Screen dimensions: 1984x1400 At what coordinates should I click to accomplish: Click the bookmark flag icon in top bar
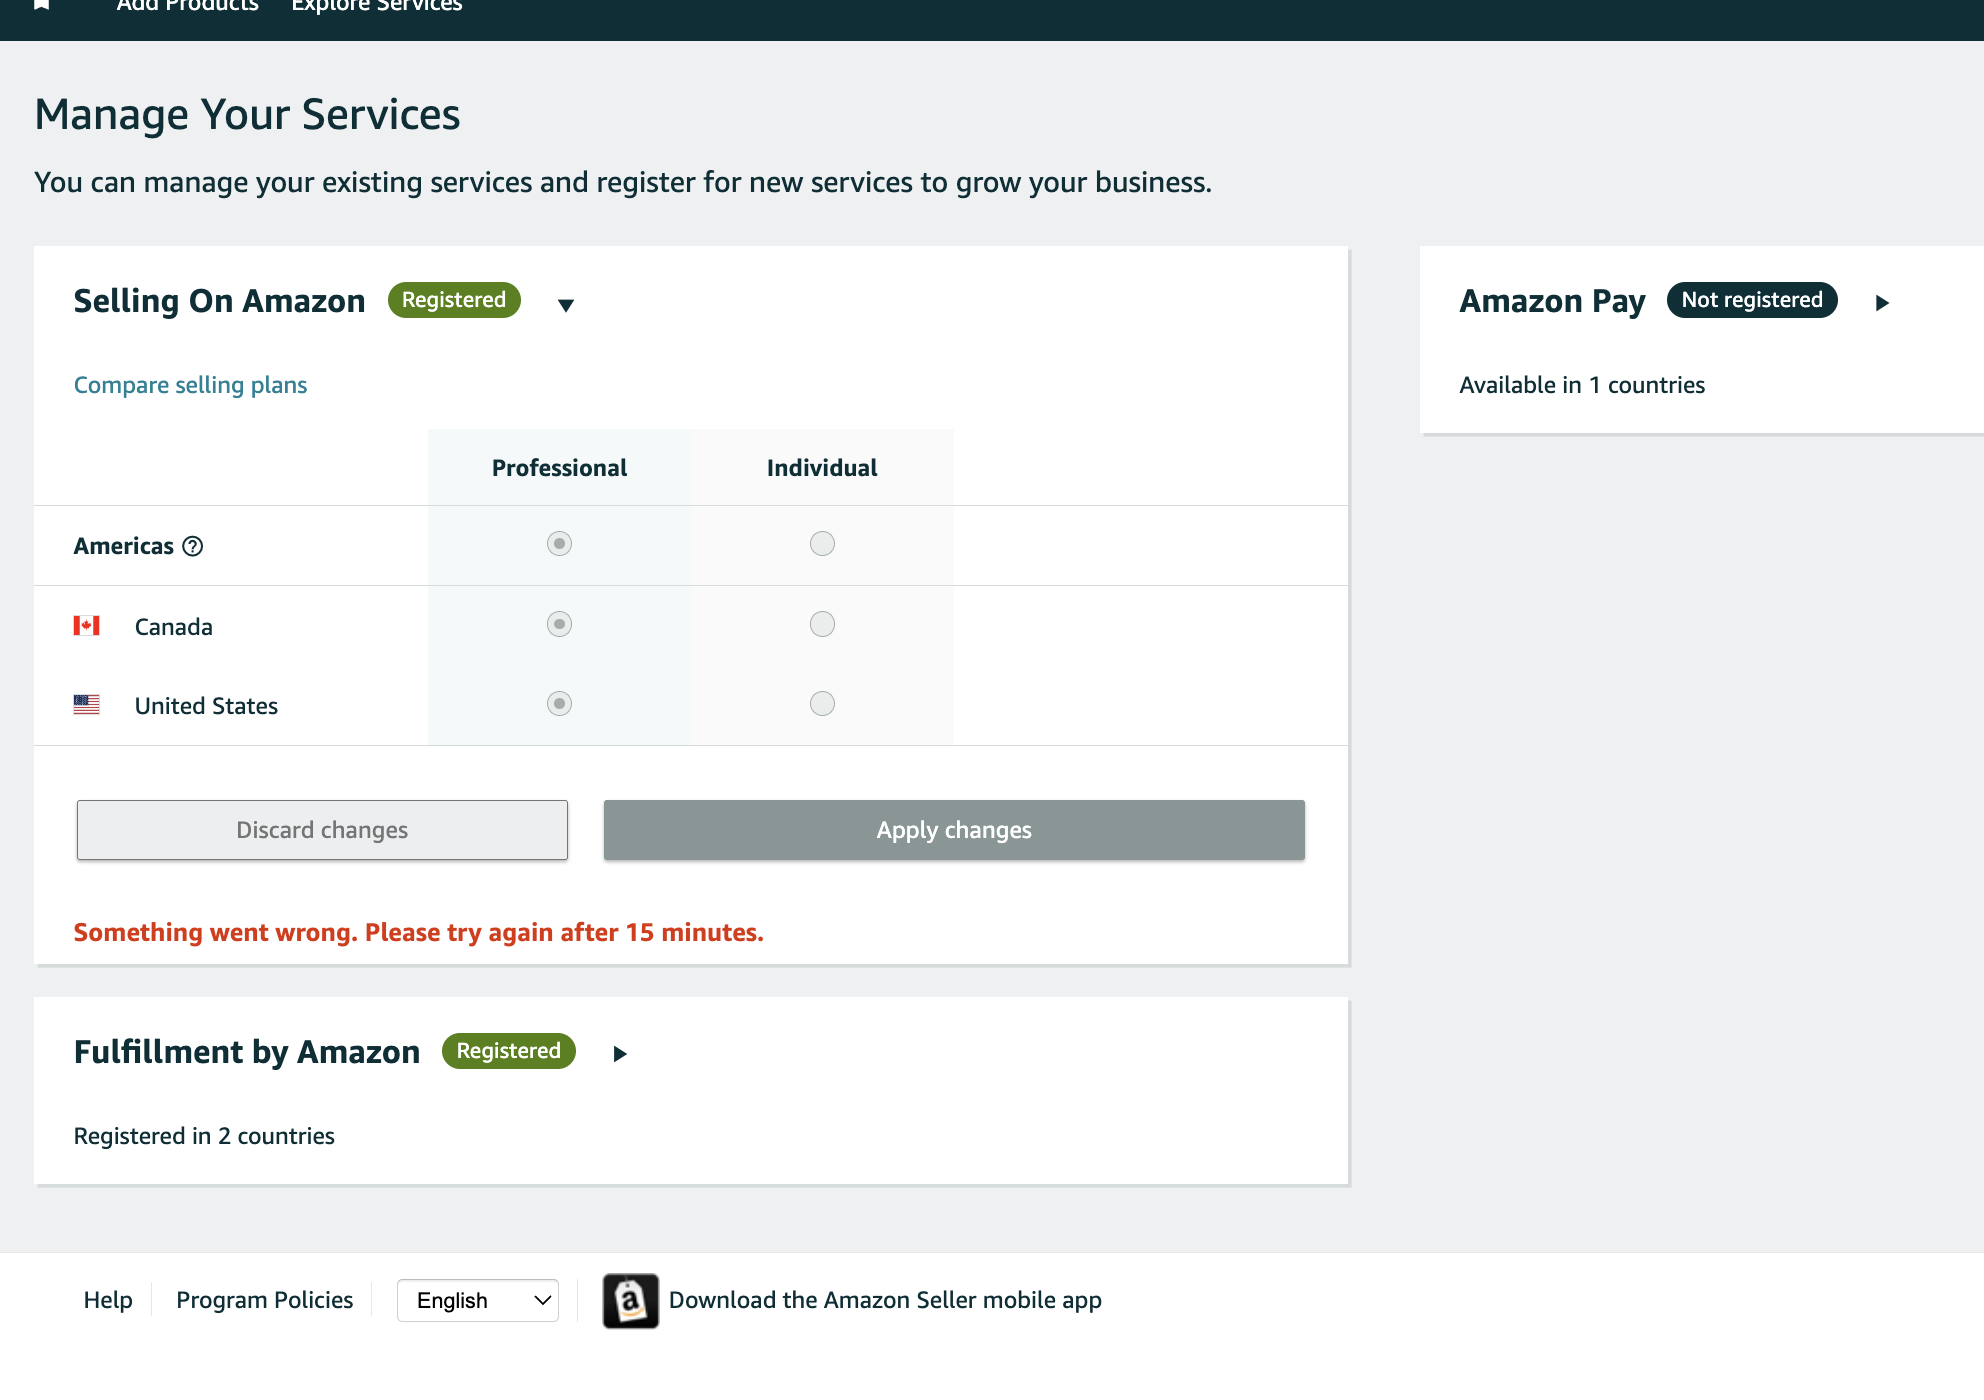point(42,5)
